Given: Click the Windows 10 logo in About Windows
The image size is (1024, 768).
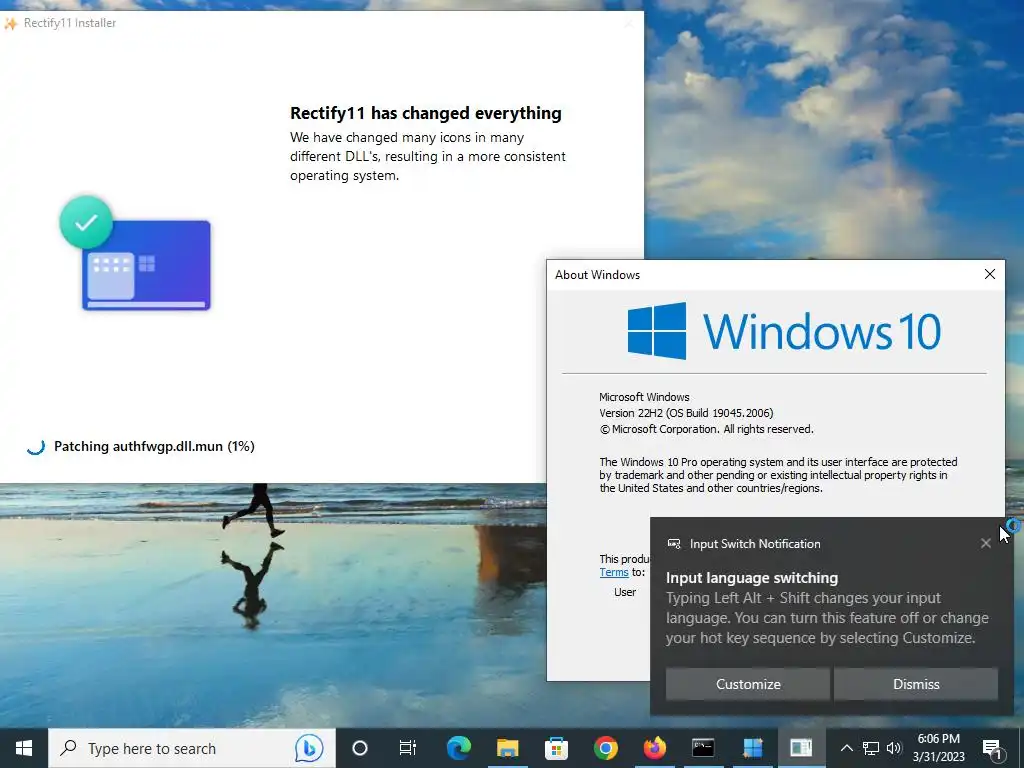Looking at the screenshot, I should (784, 331).
